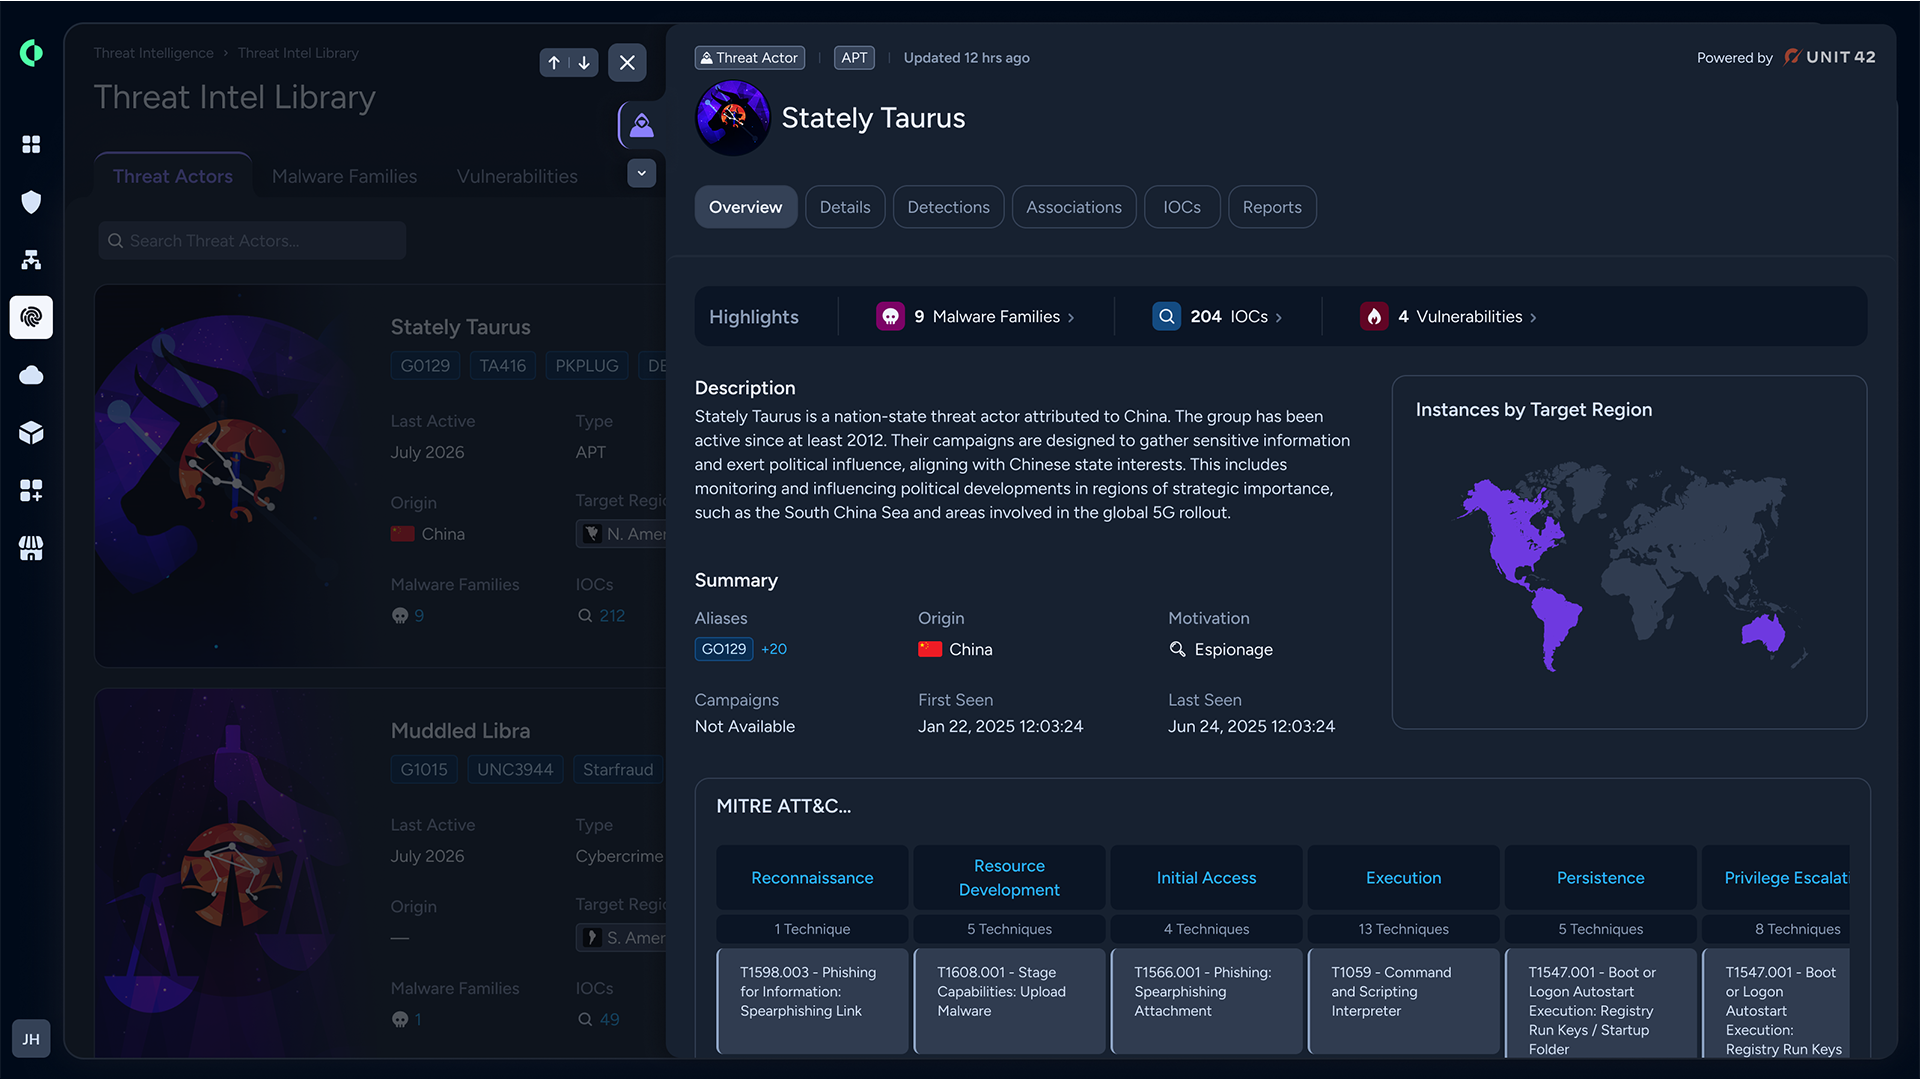Click the China flag in Stately Taurus card
The height and width of the screenshot is (1080, 1920).
[x=402, y=534]
